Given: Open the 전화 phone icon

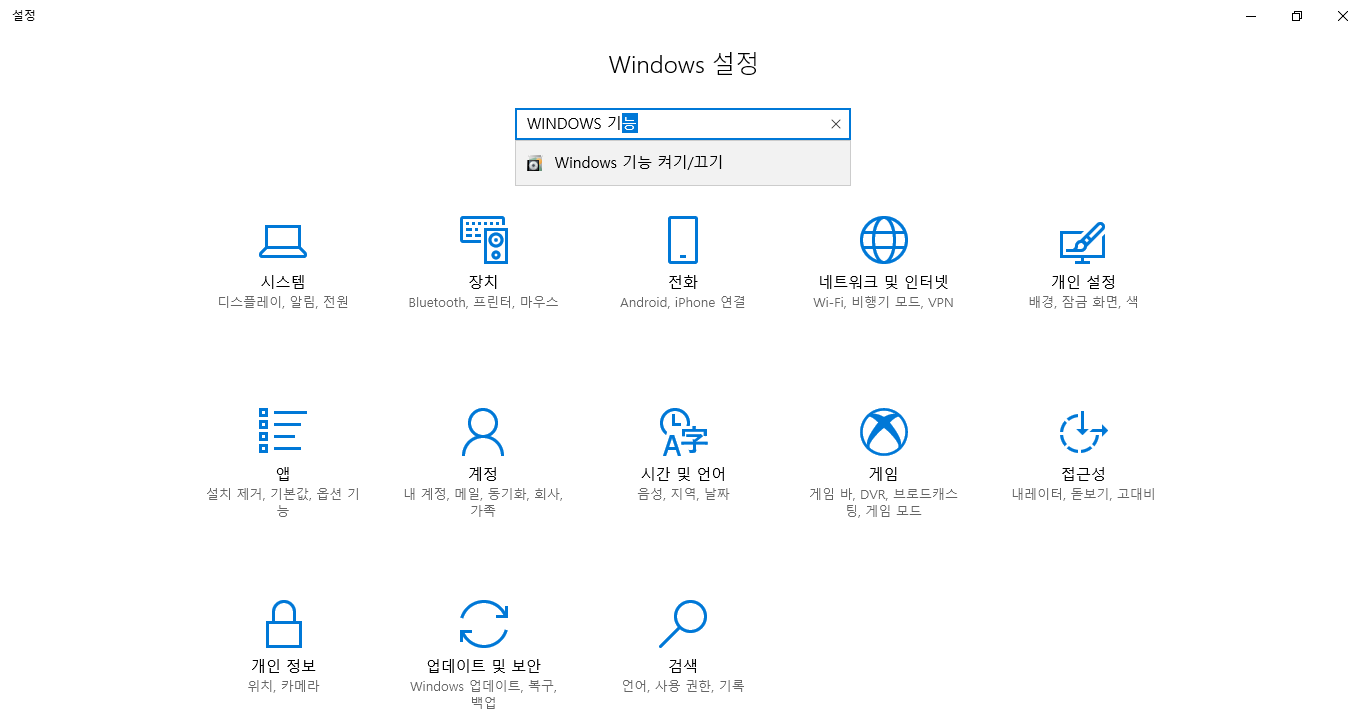Looking at the screenshot, I should tap(683, 240).
